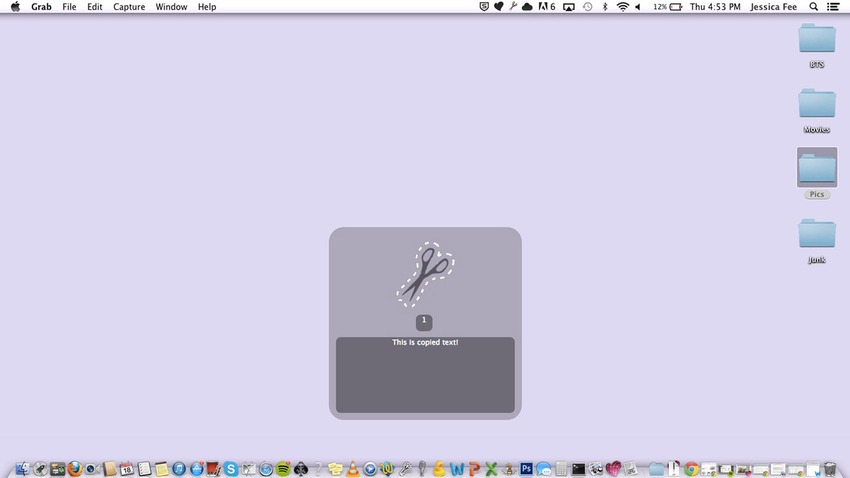Select the Movies folder icon

817,104
